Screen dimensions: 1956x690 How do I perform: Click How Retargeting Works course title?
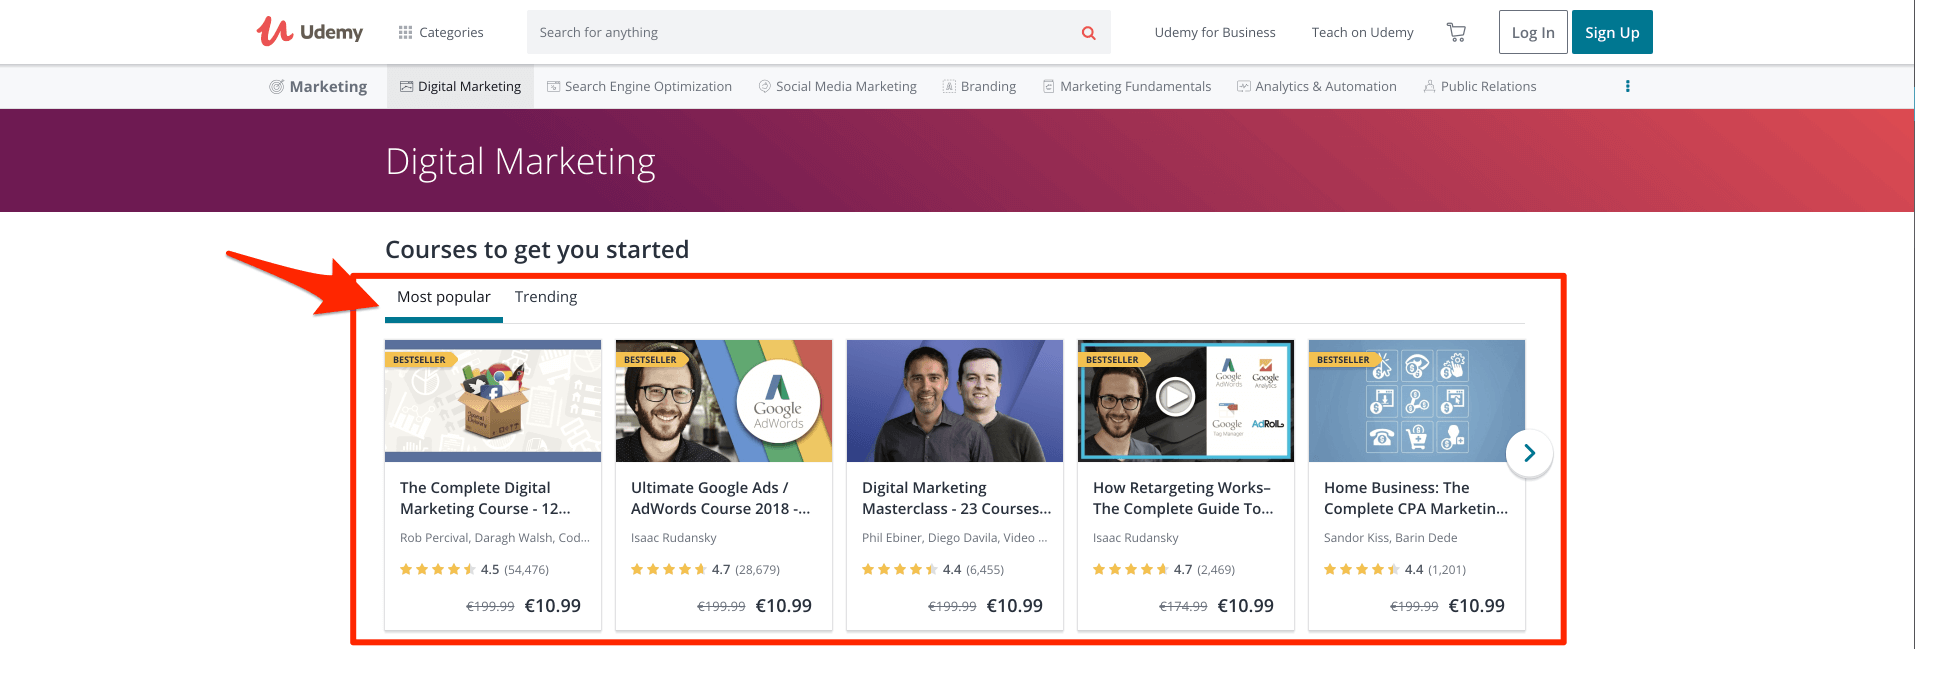click(1183, 498)
